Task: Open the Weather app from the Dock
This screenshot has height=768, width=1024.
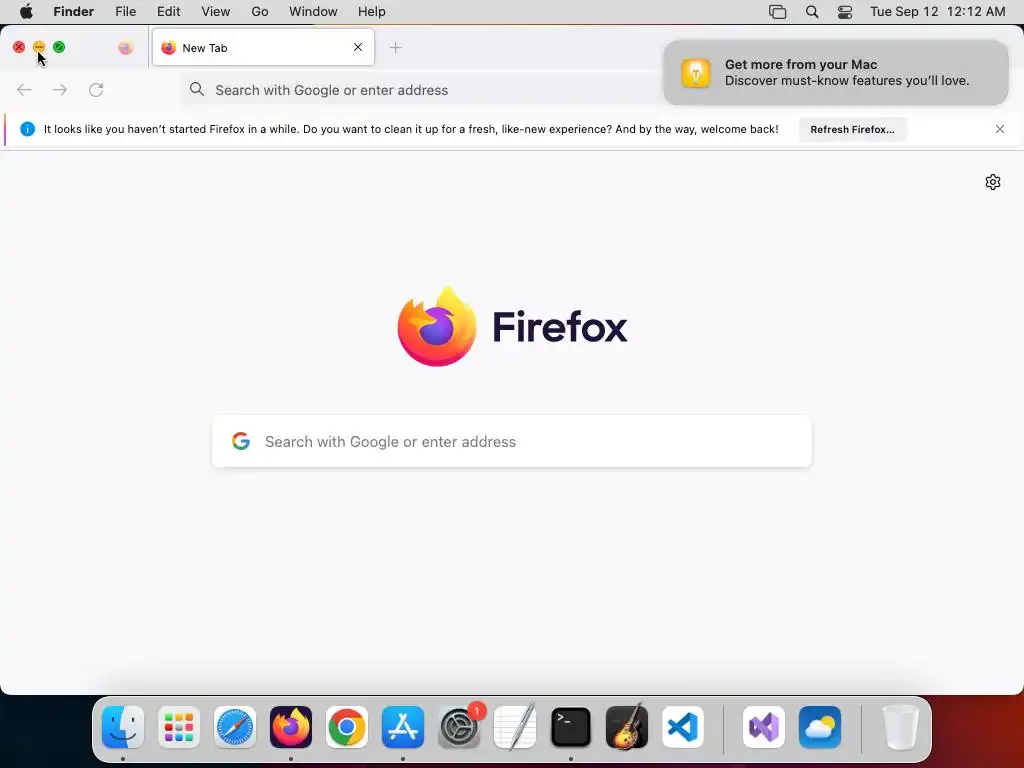Action: (820, 727)
